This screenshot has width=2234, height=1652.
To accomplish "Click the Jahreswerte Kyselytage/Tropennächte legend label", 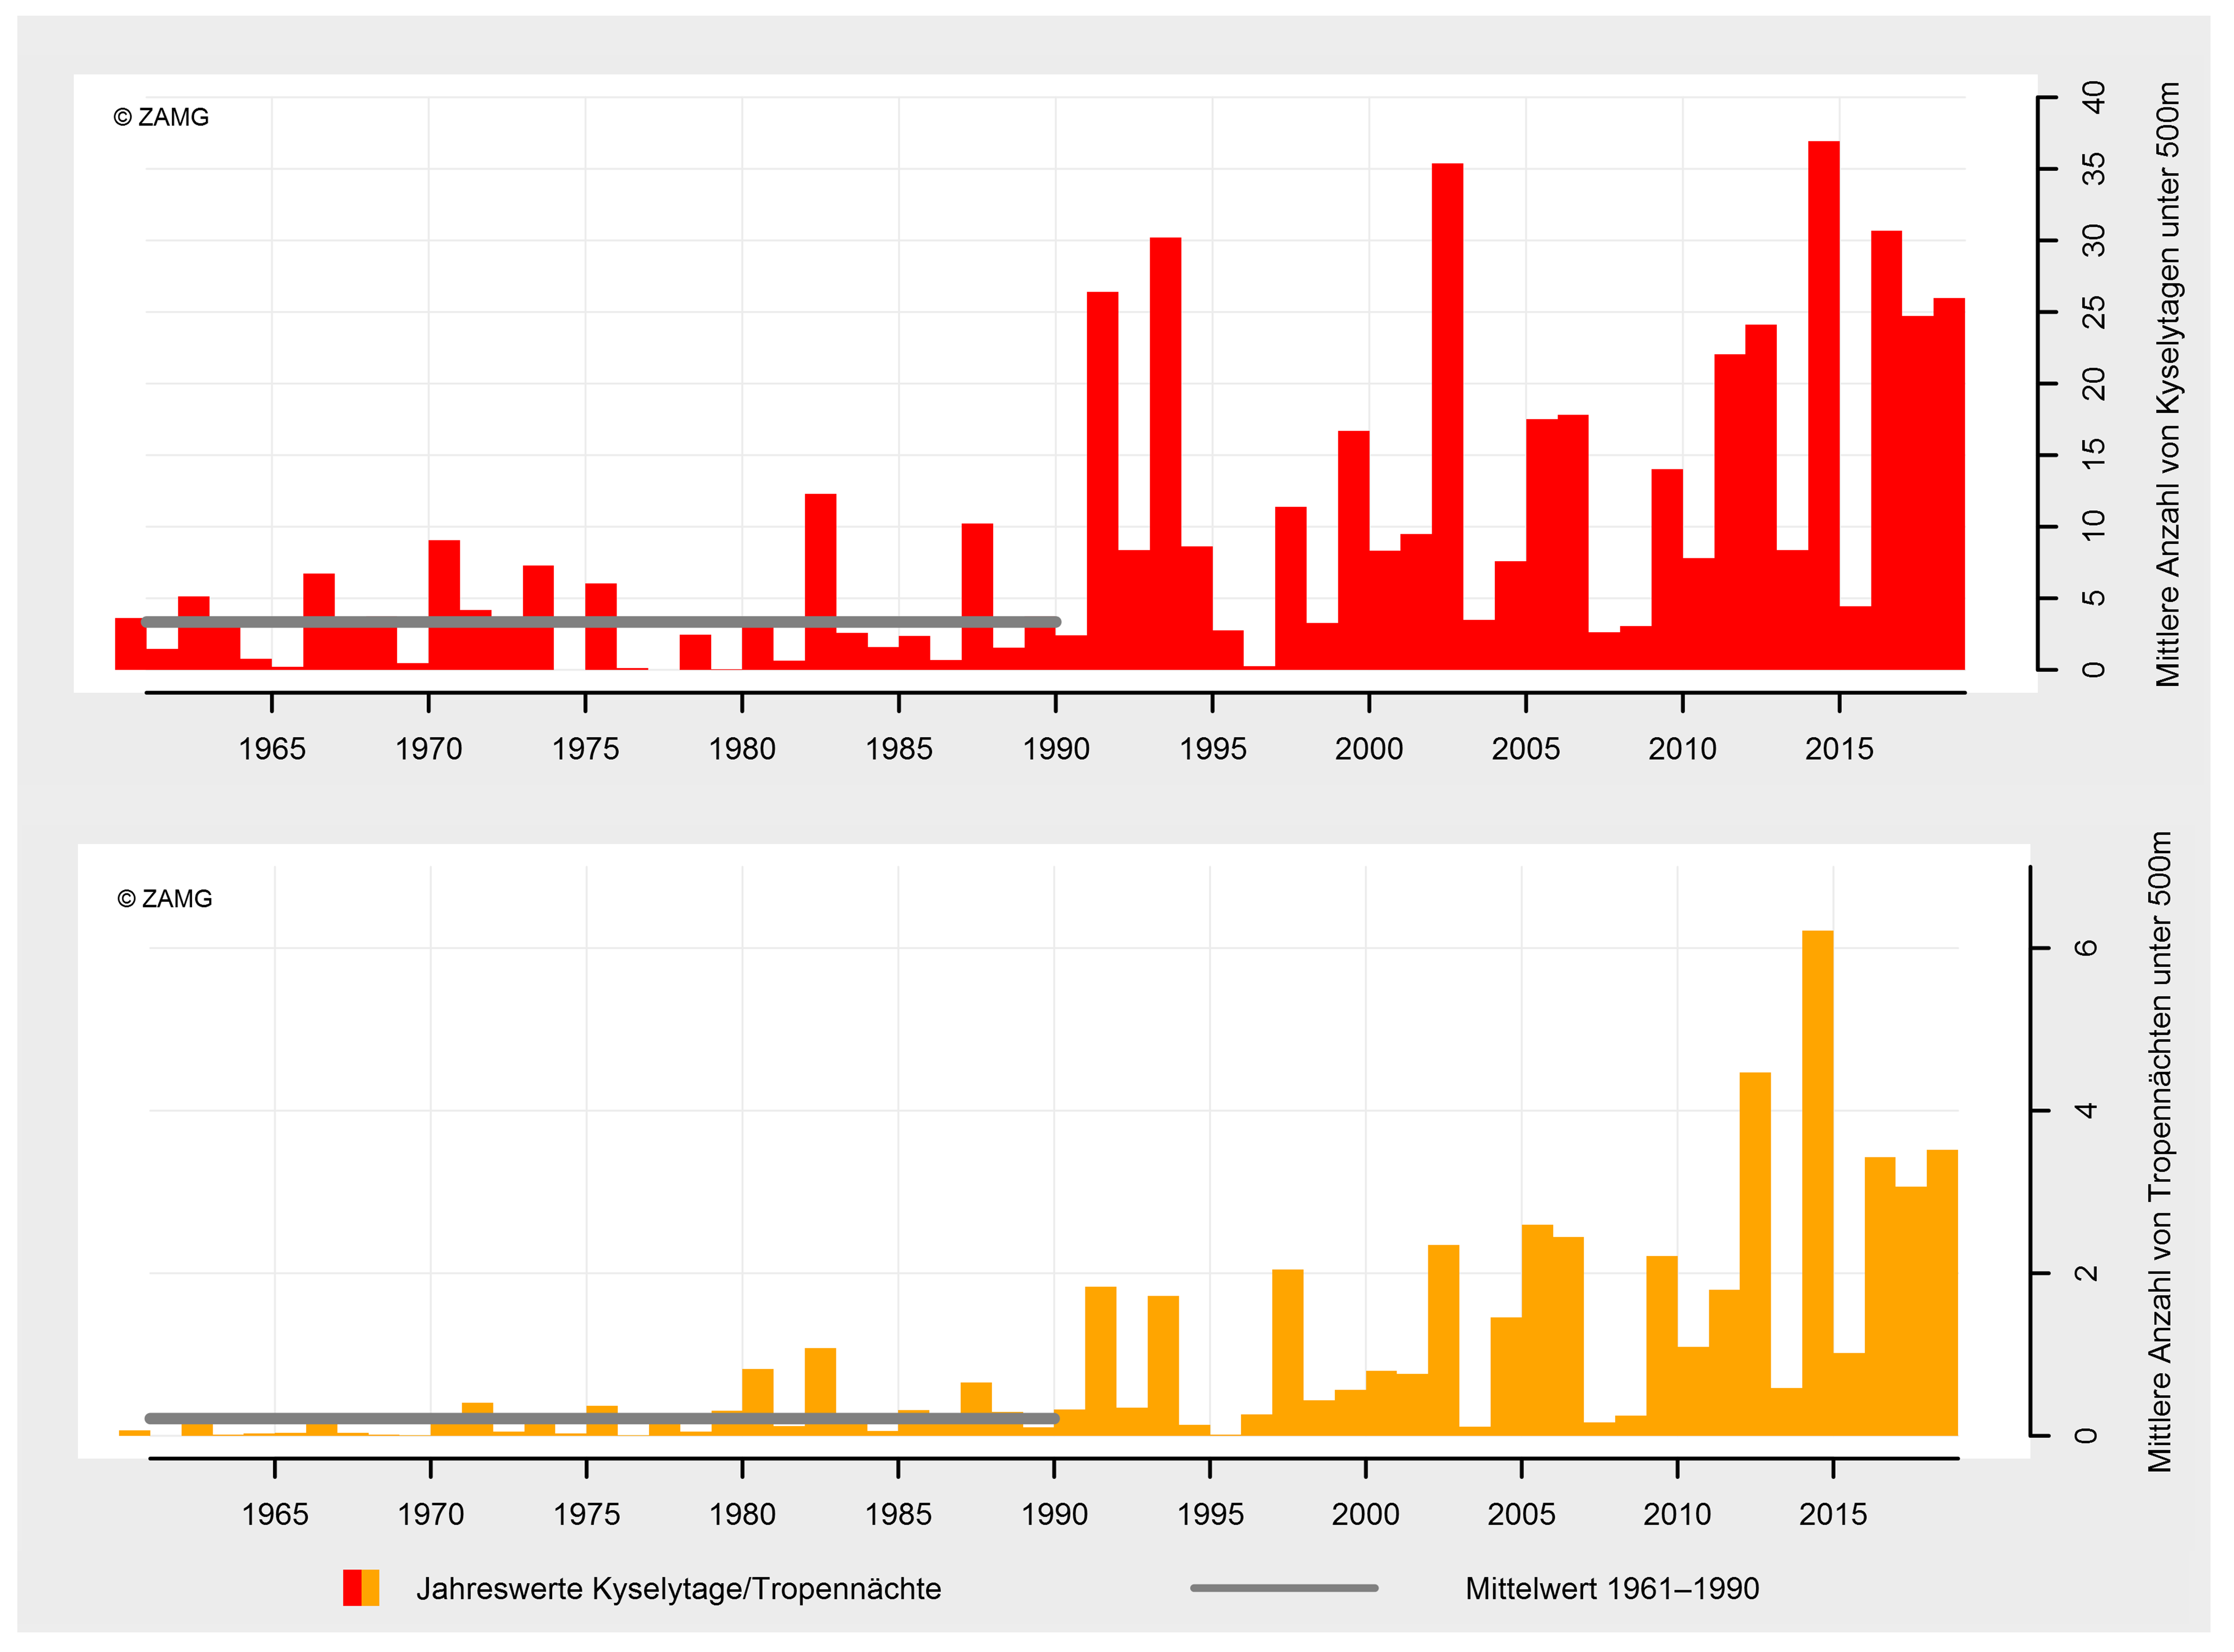I will click(x=678, y=1588).
